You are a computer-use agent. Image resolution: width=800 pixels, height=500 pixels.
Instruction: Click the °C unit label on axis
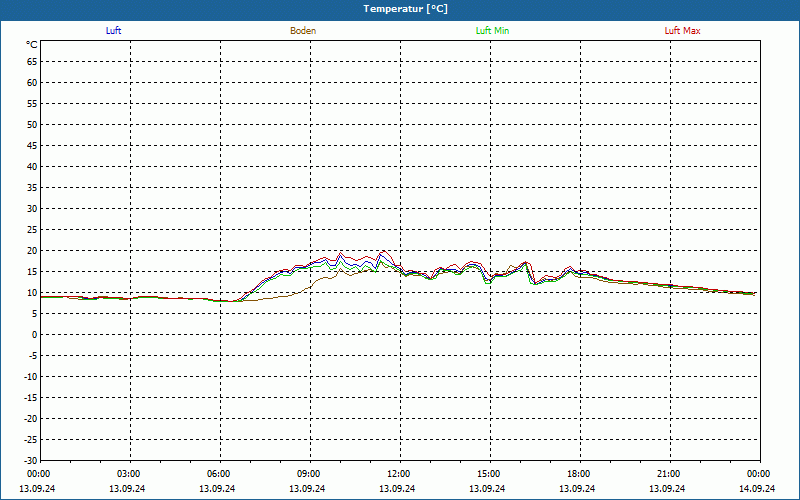point(32,45)
